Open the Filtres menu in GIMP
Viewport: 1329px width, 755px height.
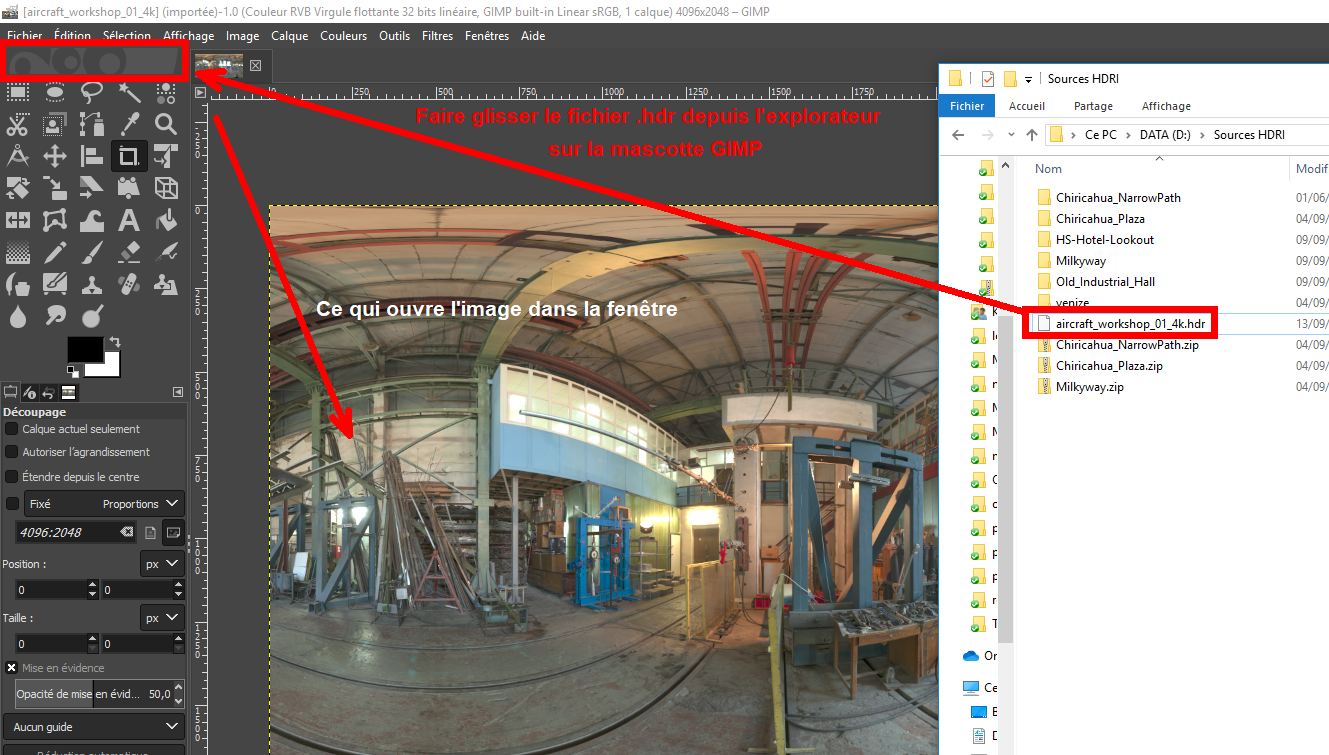click(437, 36)
